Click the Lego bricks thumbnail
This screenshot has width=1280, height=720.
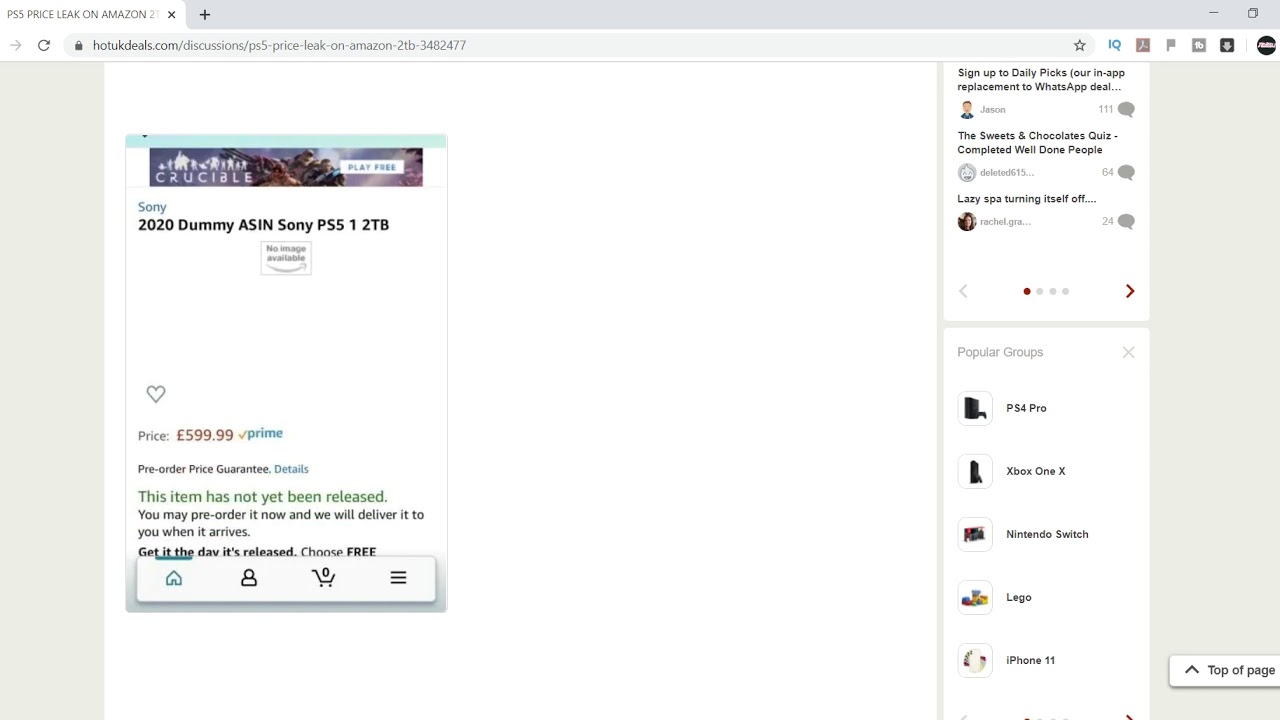[975, 597]
